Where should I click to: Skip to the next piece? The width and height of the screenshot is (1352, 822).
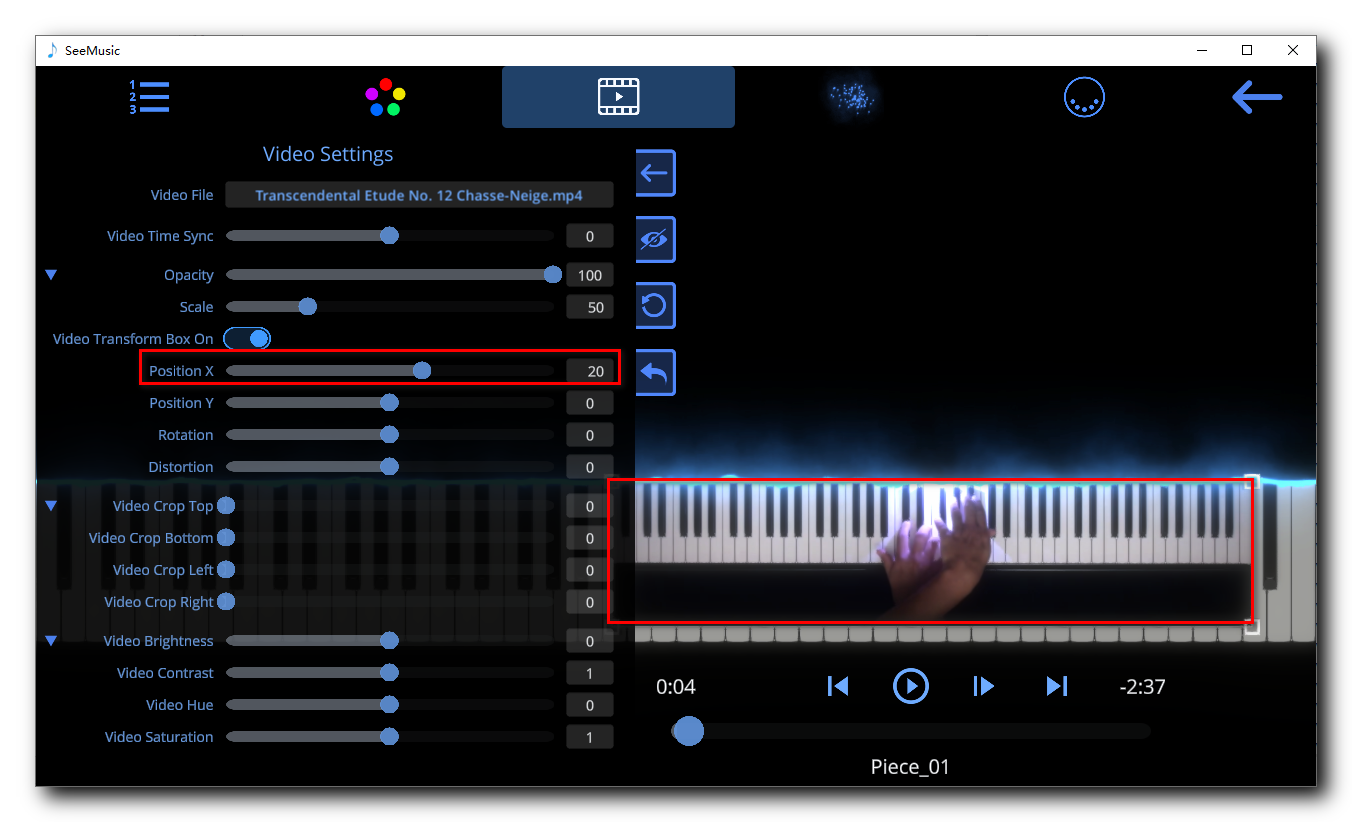point(1057,686)
